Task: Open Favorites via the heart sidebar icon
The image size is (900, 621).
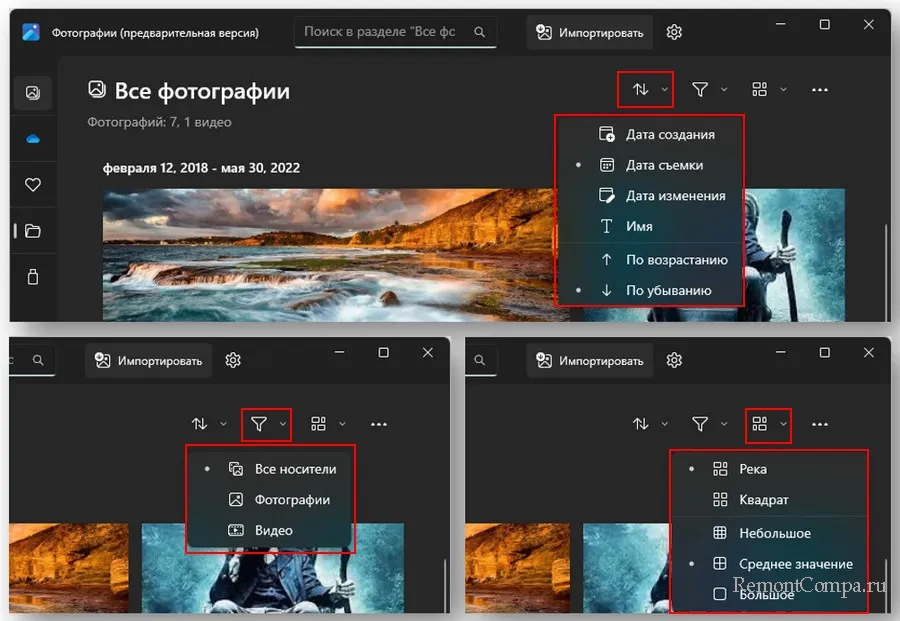Action: click(33, 185)
